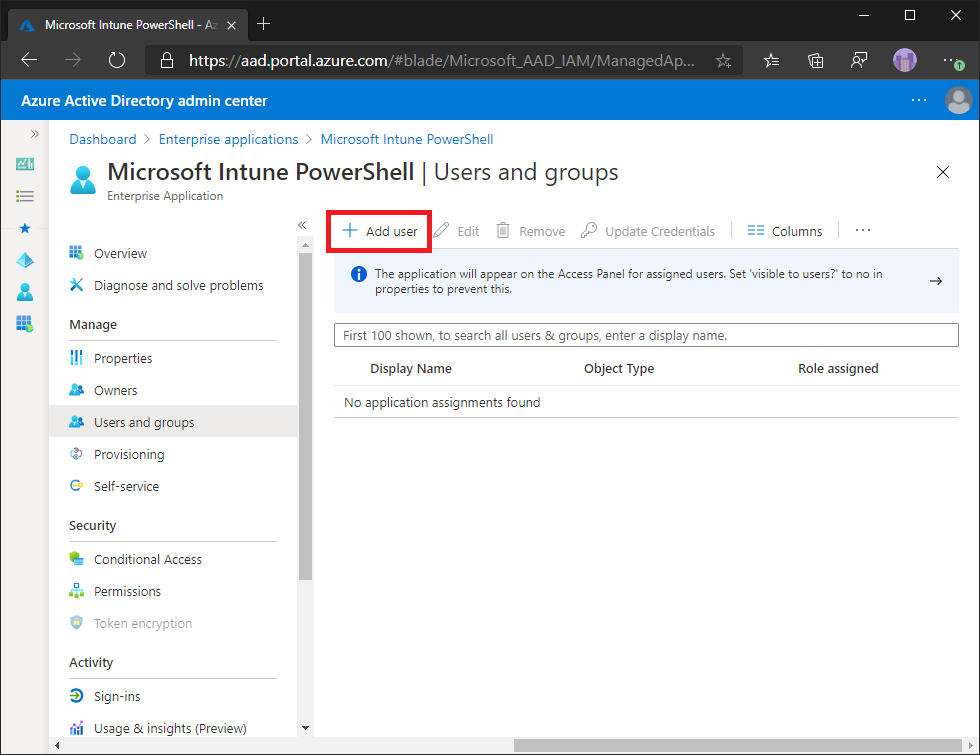
Task: Sort by Object Type column
Action: pos(619,369)
